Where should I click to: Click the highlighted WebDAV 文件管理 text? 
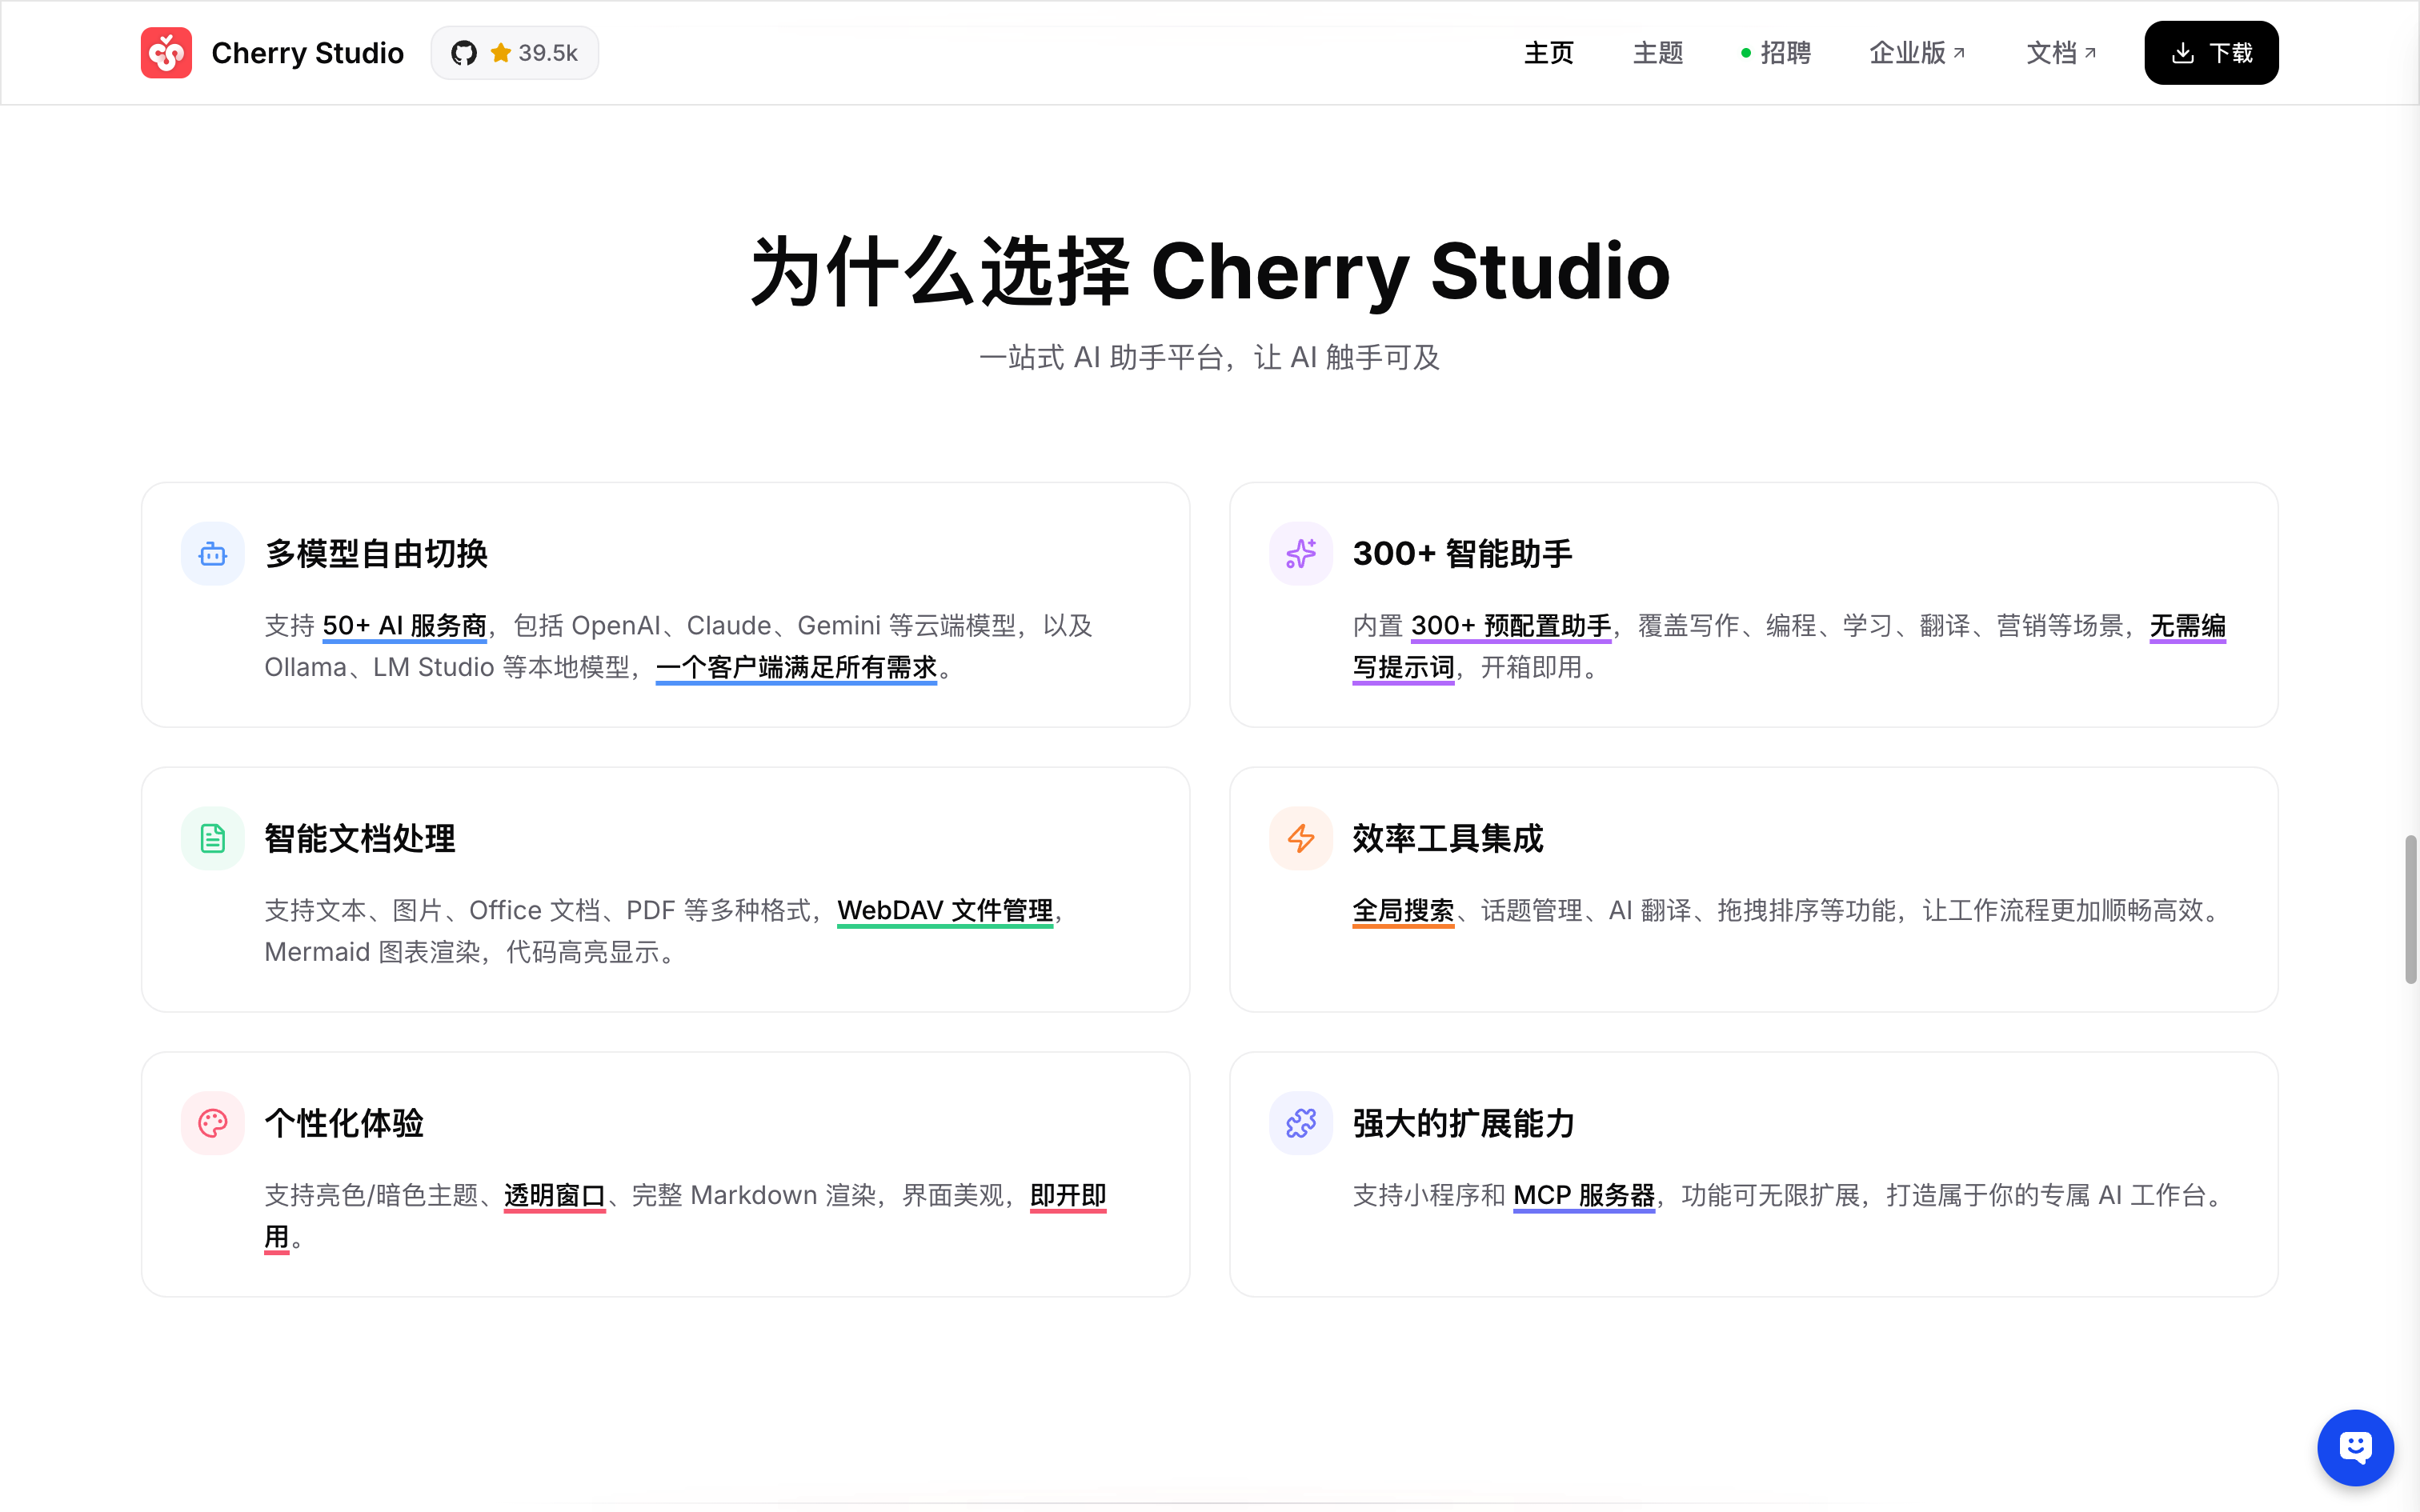944,910
